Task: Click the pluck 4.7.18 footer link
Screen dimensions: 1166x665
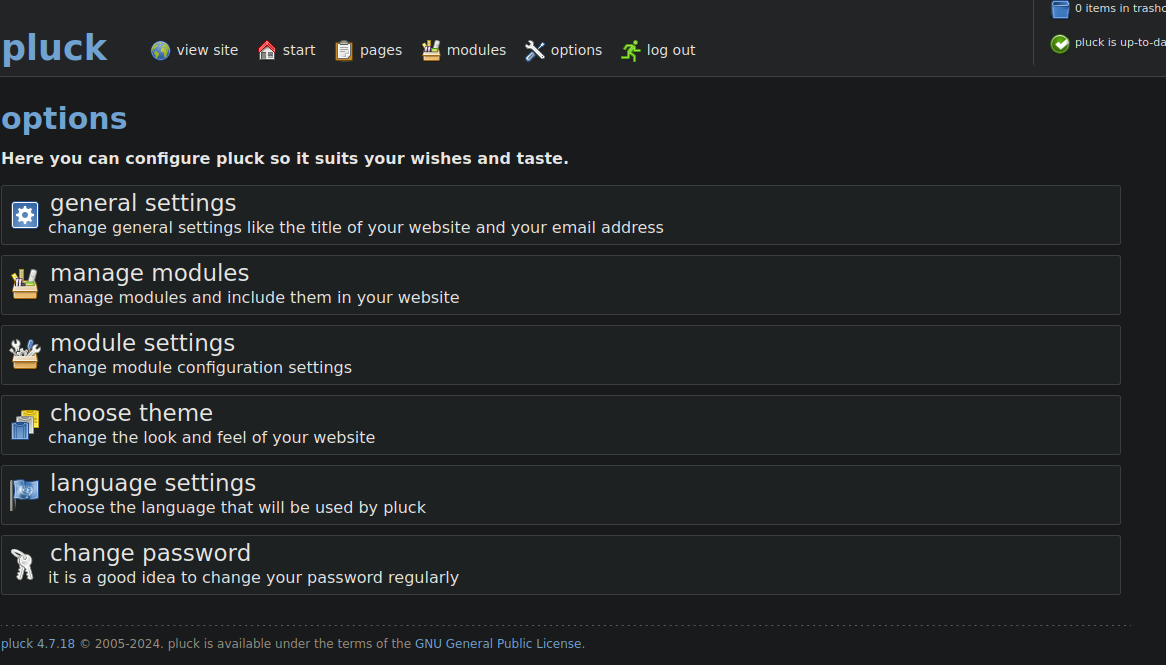Action: click(x=38, y=644)
